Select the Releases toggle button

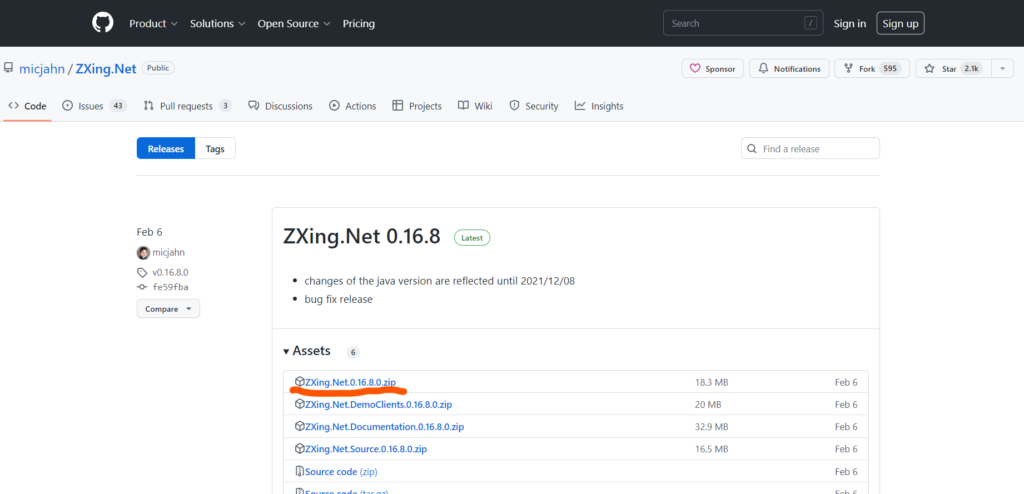(166, 148)
